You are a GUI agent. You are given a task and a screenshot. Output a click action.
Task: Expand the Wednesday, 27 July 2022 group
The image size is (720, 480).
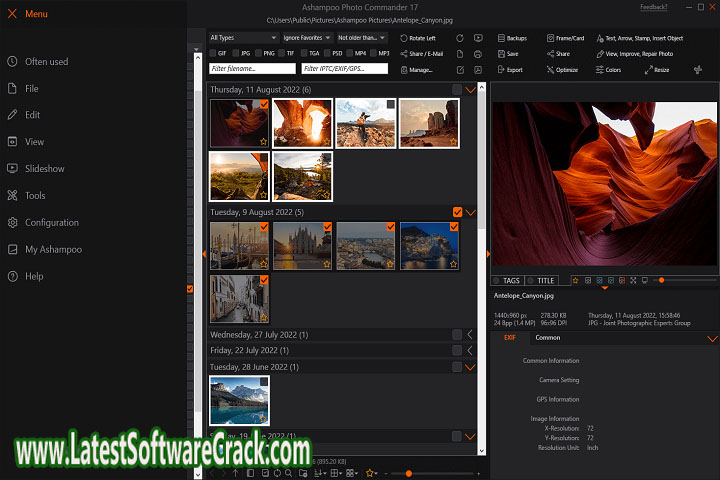(x=470, y=334)
